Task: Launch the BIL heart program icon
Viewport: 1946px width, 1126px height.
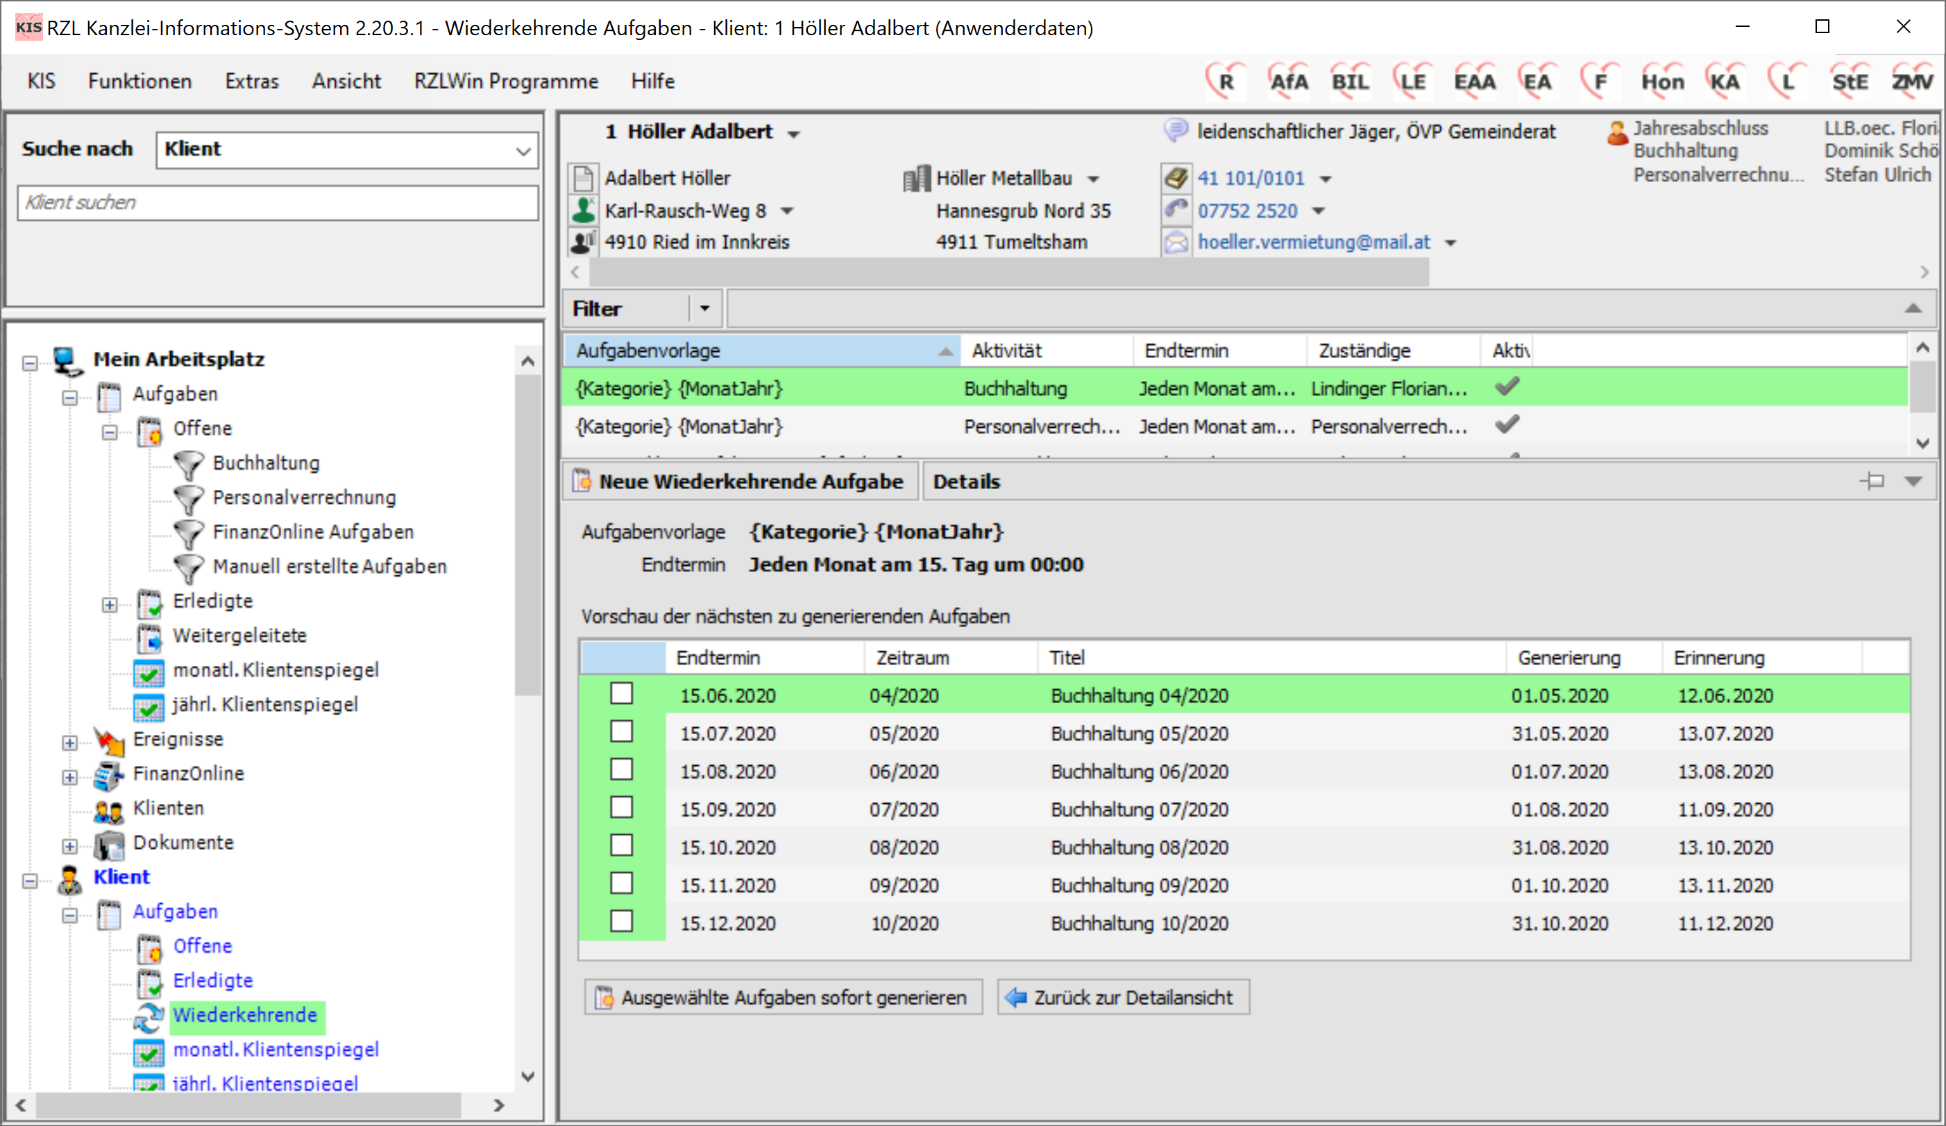Action: (1349, 81)
